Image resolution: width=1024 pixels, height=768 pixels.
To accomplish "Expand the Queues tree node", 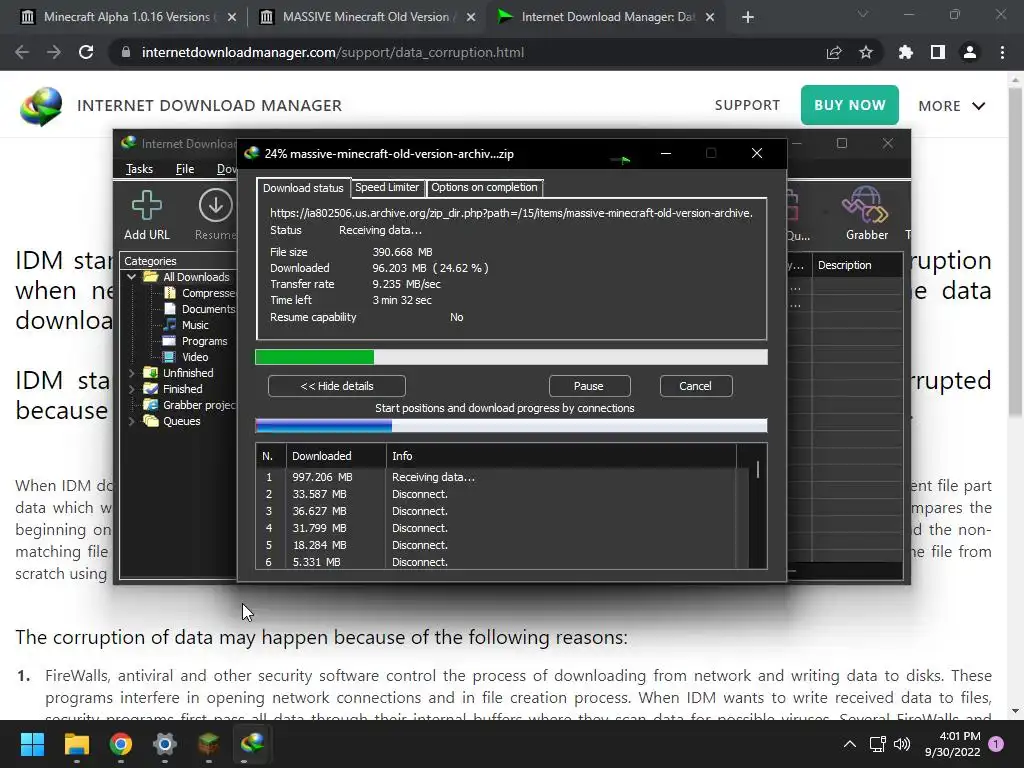I will [x=131, y=421].
